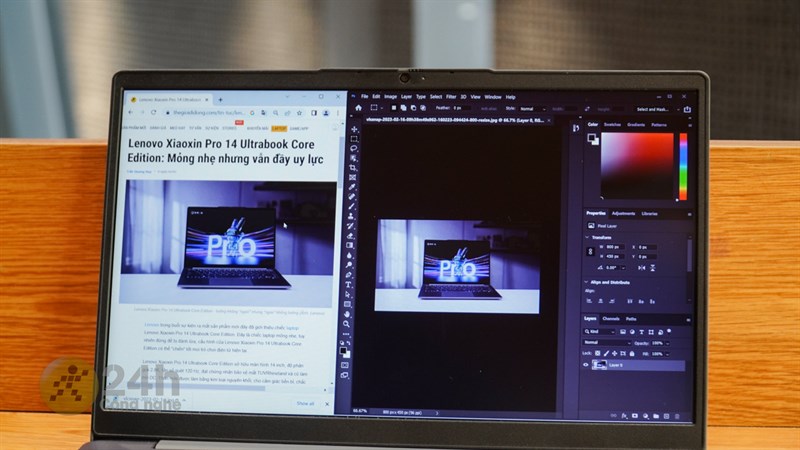Open the rotation angle dropdown
This screenshot has height=450, width=800.
[623, 268]
